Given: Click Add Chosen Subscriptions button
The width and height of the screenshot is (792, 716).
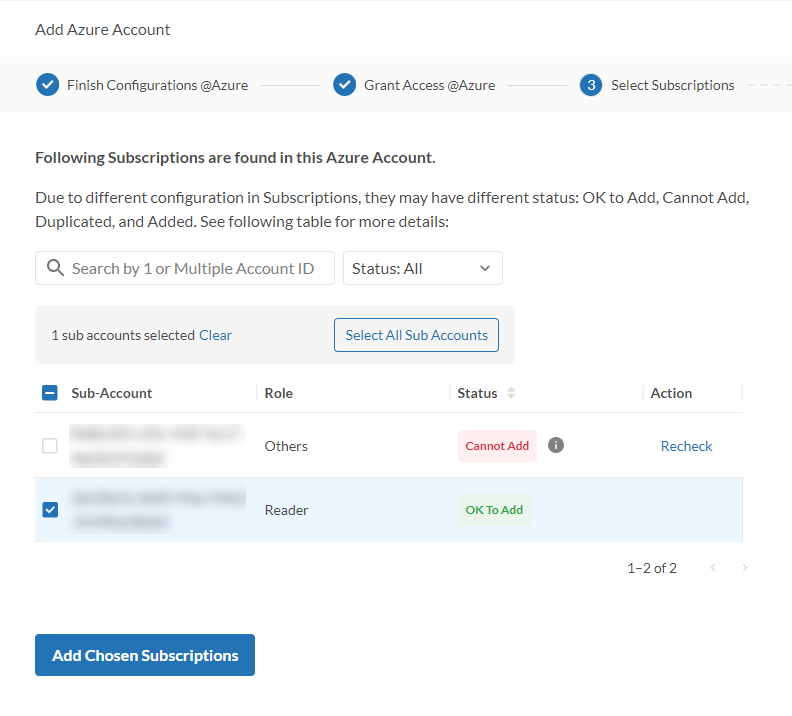Looking at the screenshot, I should (x=145, y=655).
